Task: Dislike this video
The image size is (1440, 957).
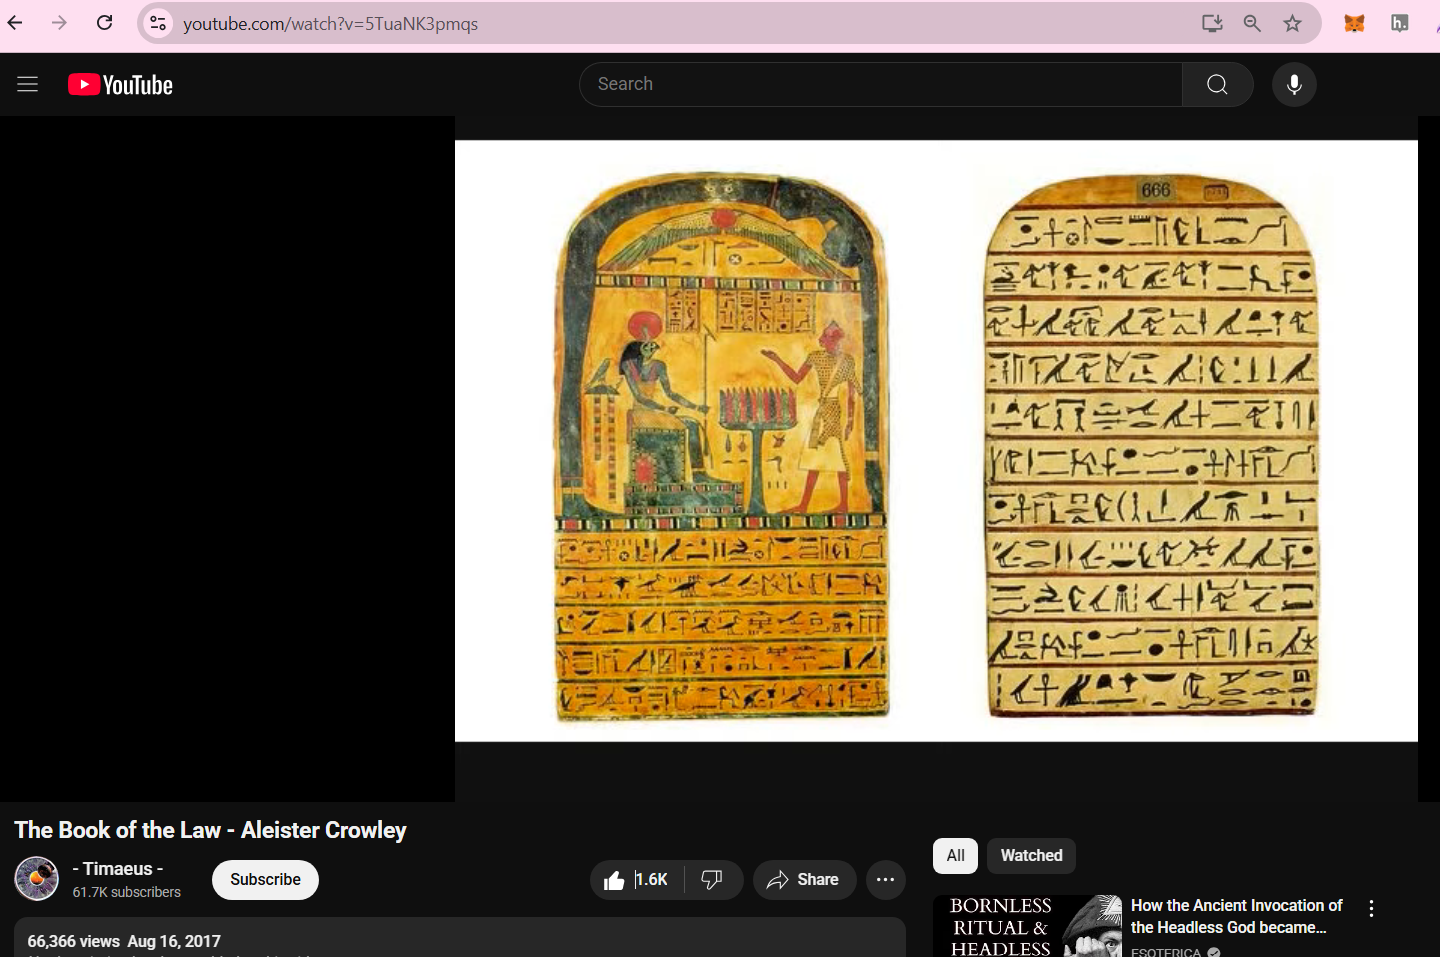Action: coord(712,880)
